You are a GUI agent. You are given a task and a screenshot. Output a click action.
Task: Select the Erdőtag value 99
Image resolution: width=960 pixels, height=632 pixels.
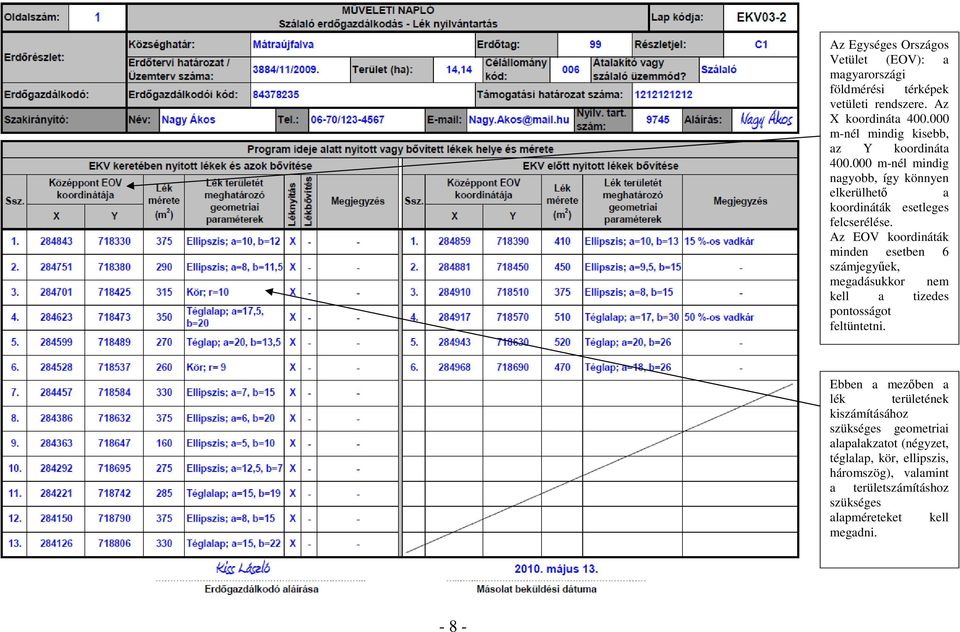click(x=595, y=44)
